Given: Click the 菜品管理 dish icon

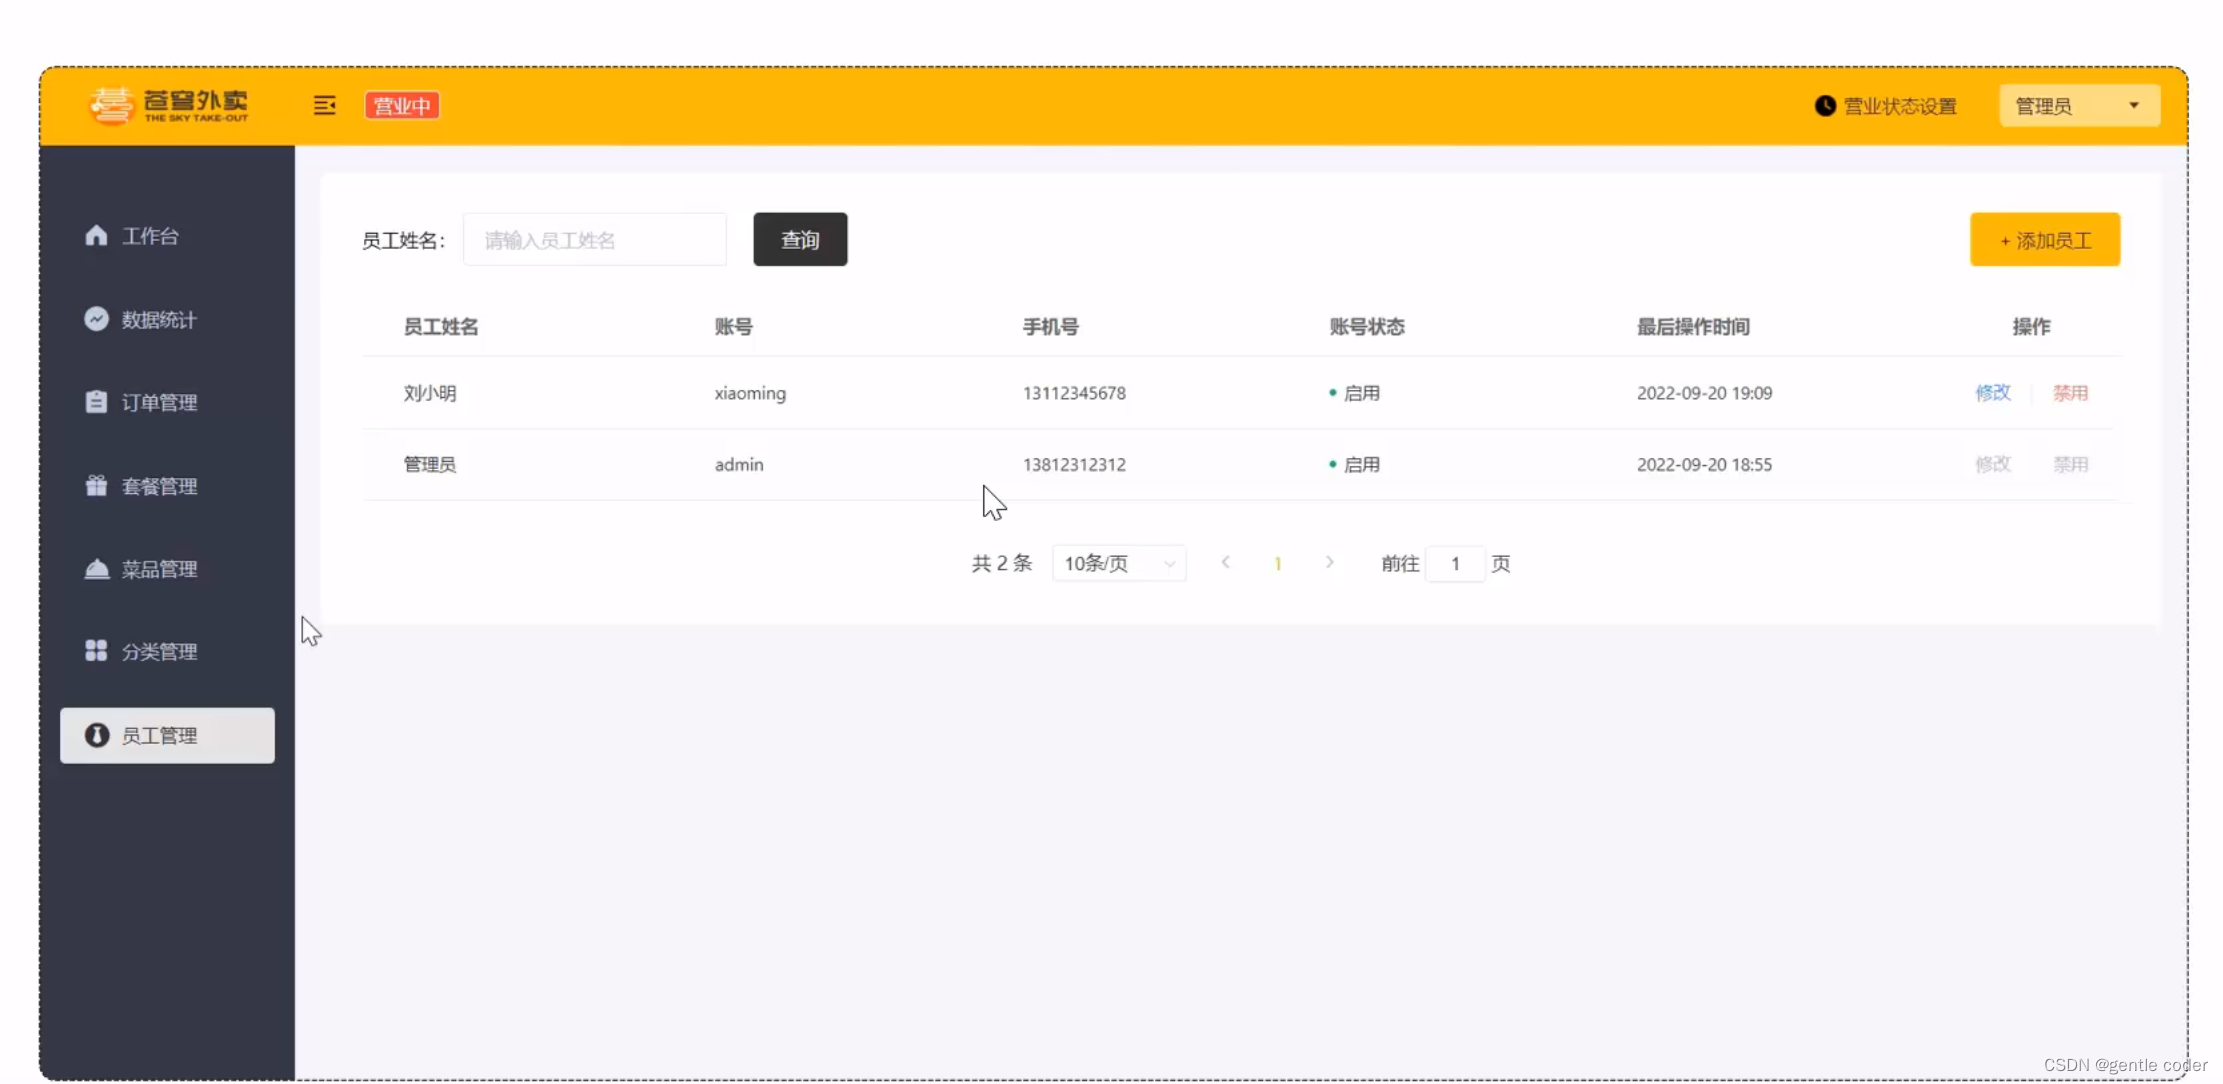Looking at the screenshot, I should point(96,569).
